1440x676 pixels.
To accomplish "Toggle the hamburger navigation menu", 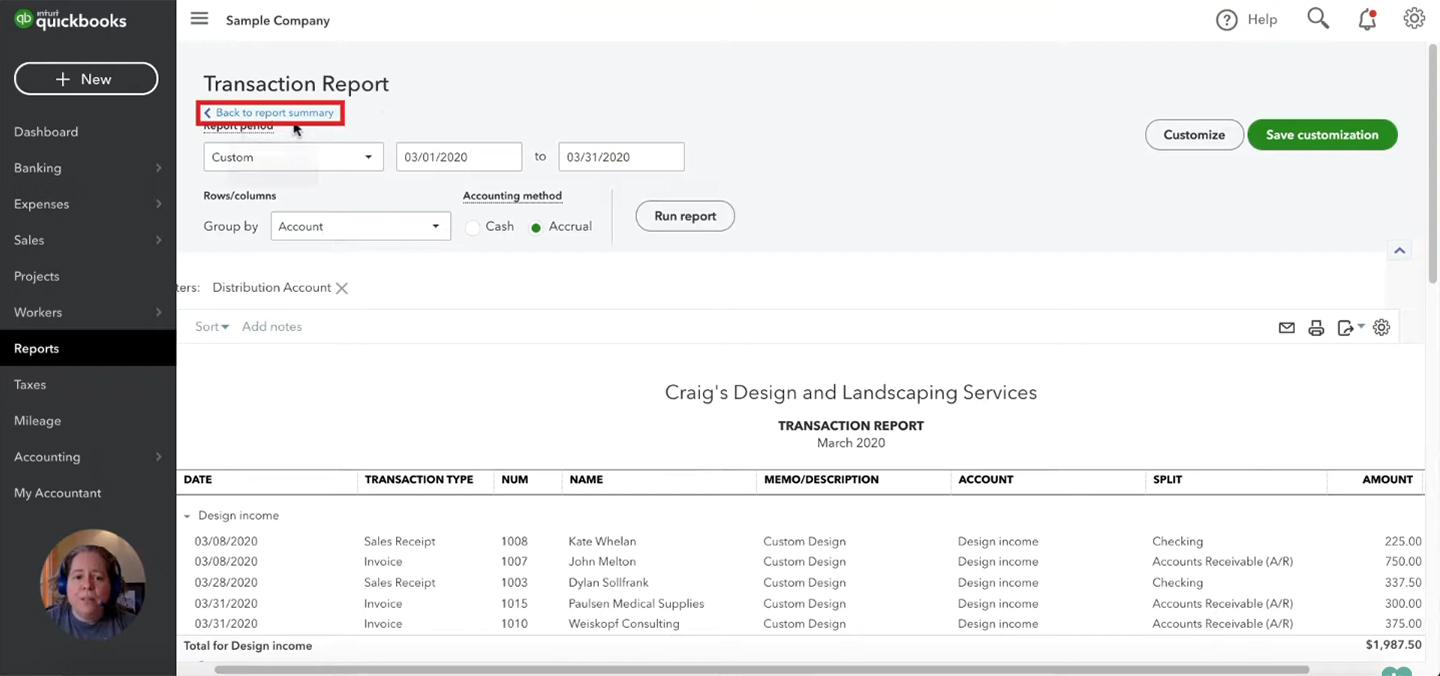I will (199, 19).
